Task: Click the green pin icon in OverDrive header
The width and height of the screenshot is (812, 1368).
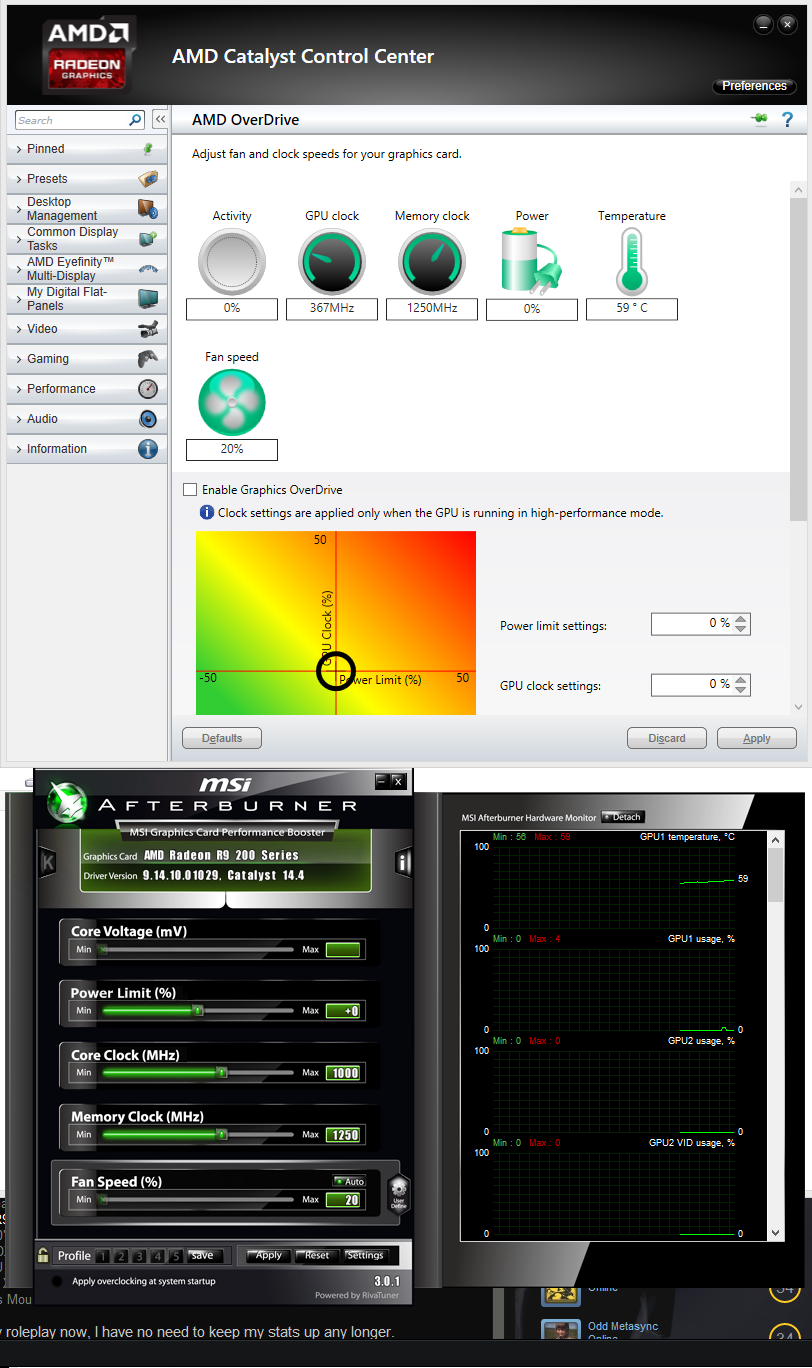Action: 760,120
